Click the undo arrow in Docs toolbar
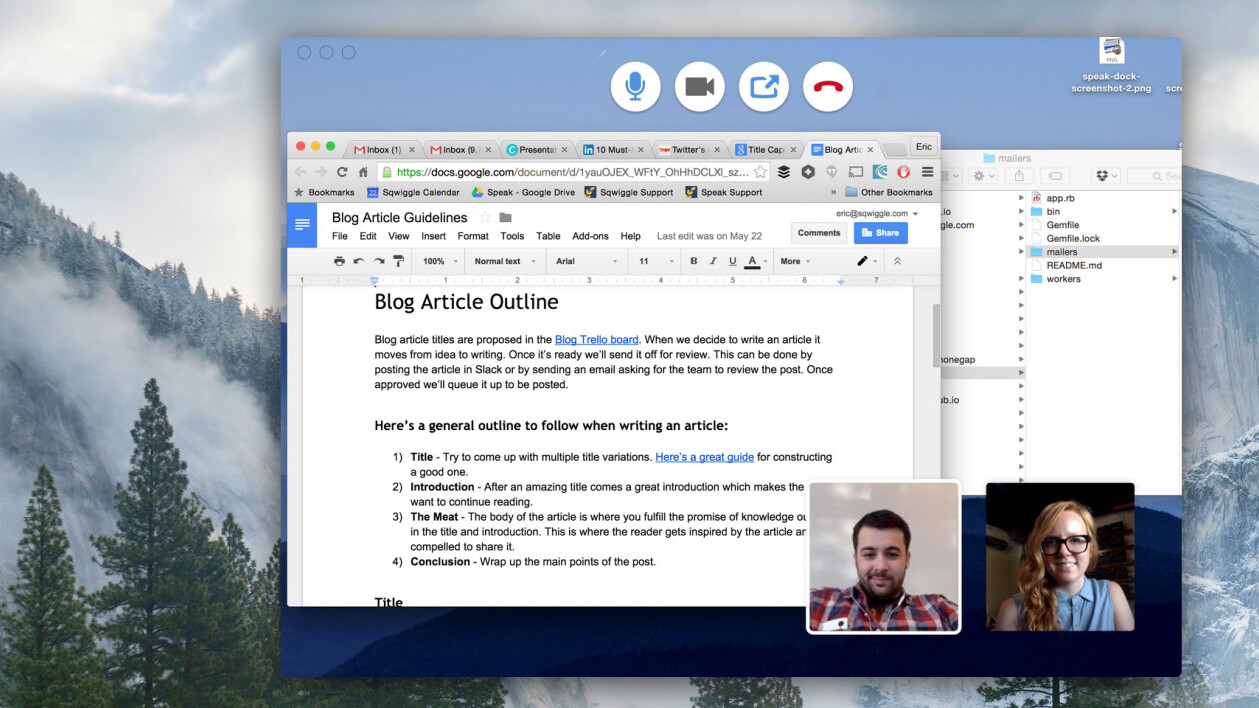This screenshot has height=708, width=1259. coord(359,261)
